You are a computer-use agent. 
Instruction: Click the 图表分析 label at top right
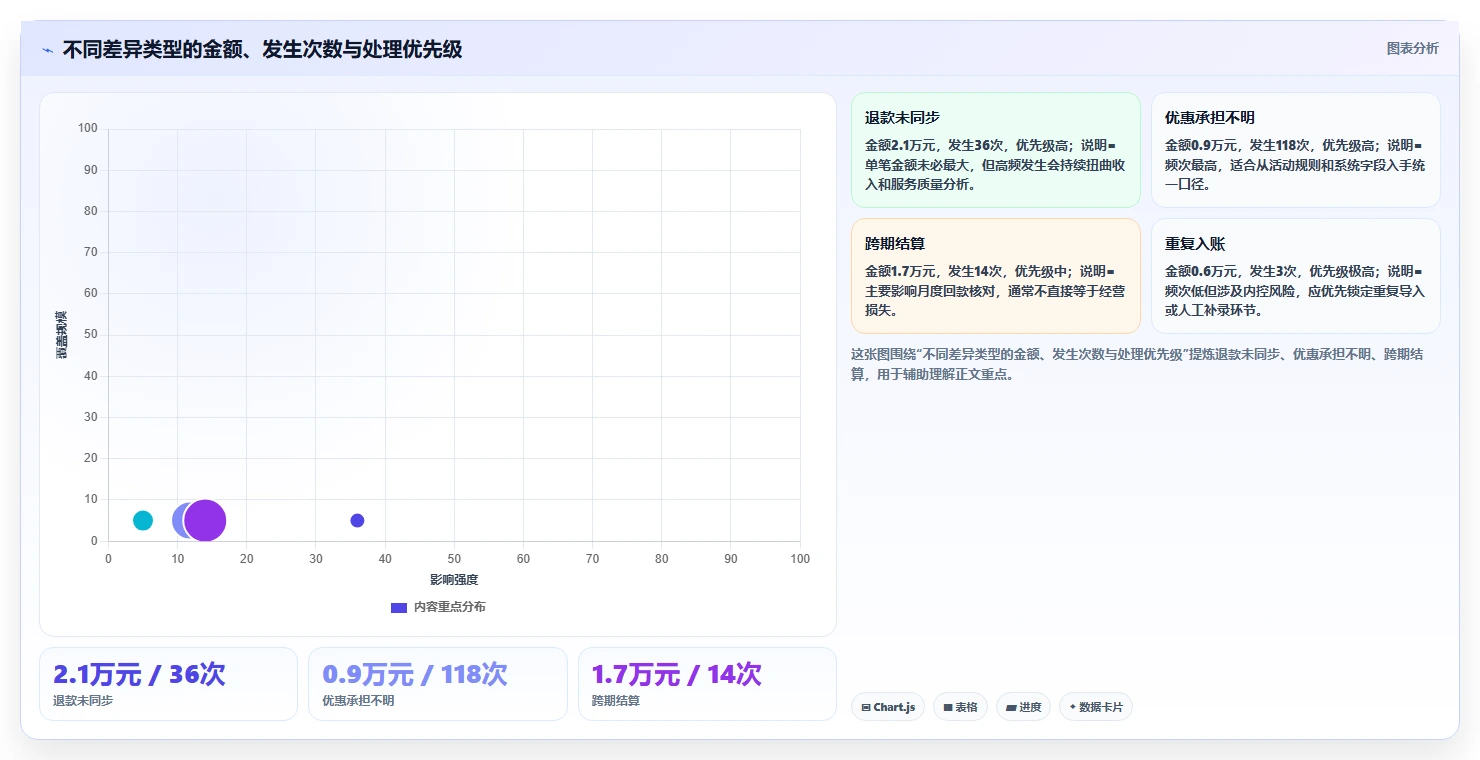(1412, 48)
